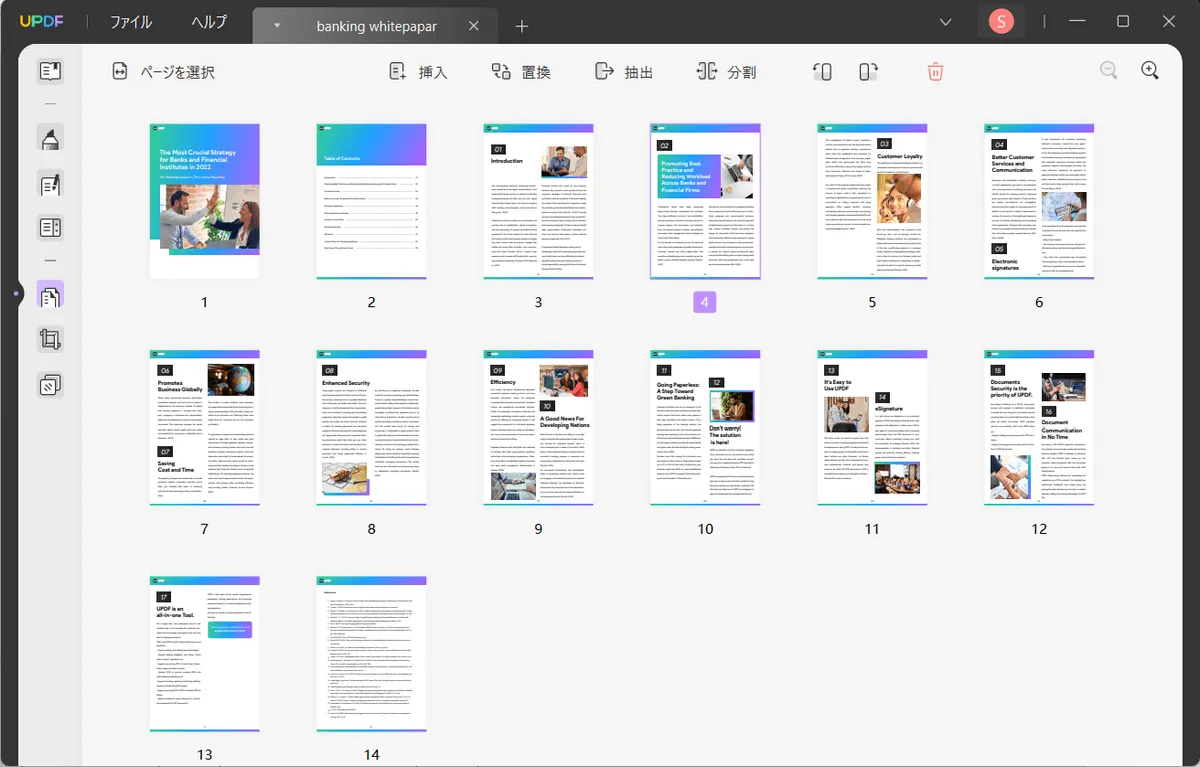Select page 14 references thumbnail
The image size is (1200, 767).
coord(371,653)
